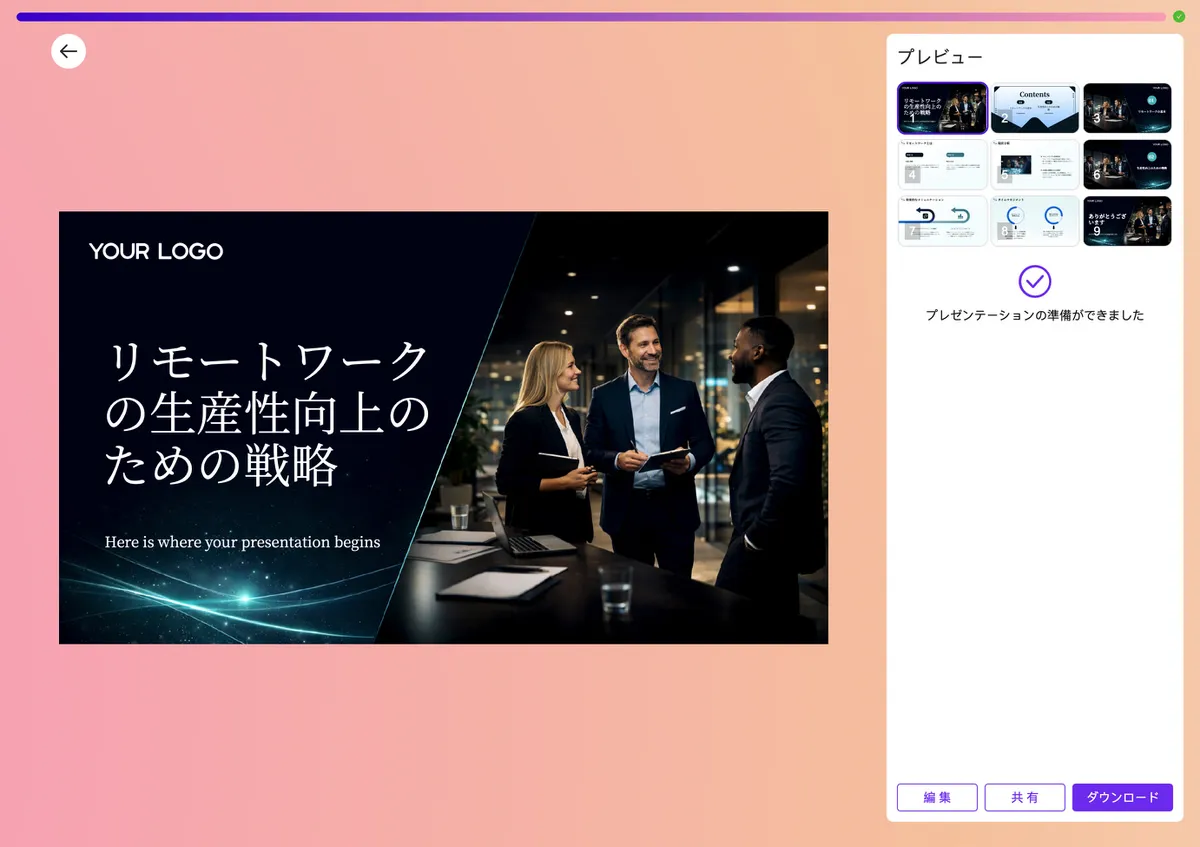Select slide 8 thumbnail with circular charts
This screenshot has width=1200, height=847.
(x=1034, y=220)
